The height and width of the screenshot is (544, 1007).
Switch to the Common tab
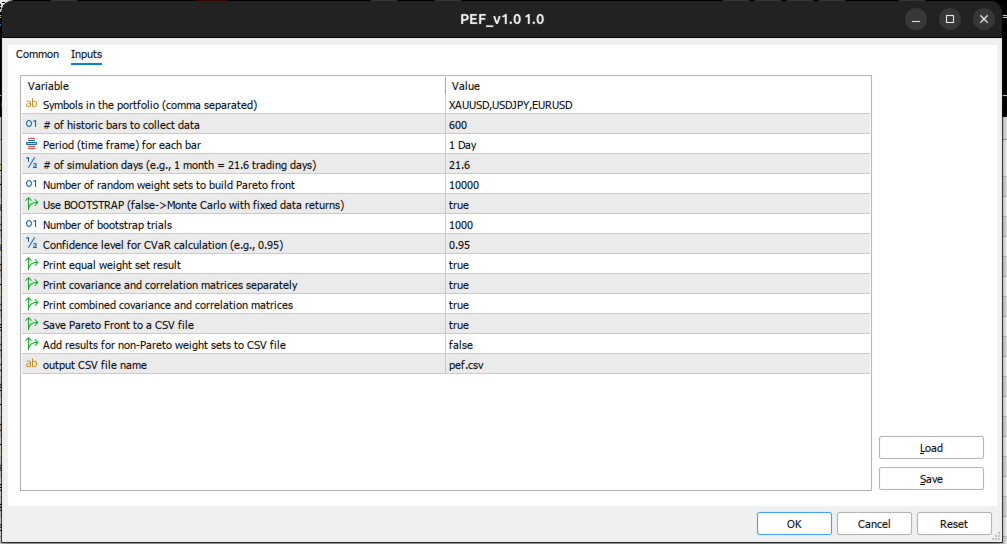pos(37,55)
